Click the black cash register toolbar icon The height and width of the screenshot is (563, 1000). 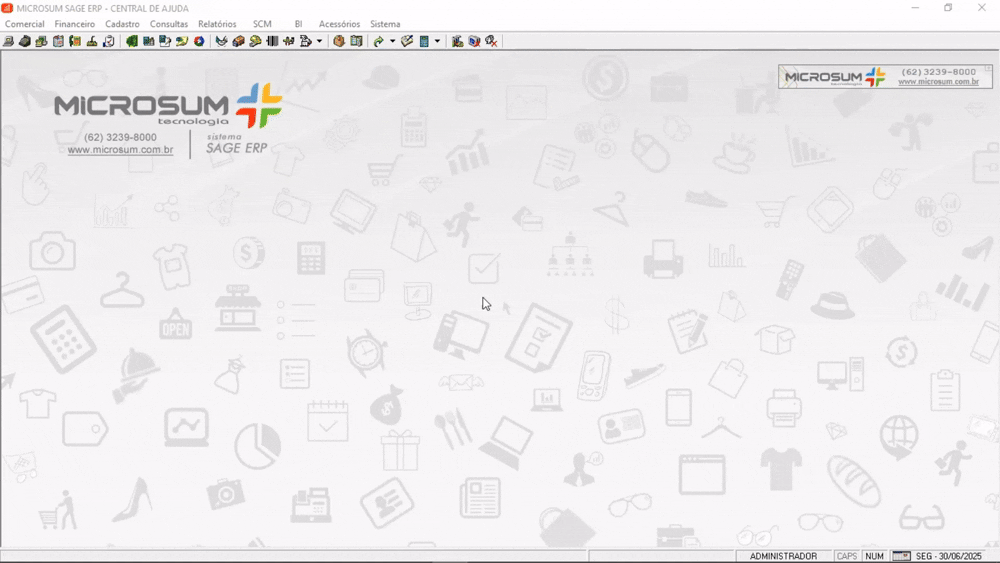[25, 41]
